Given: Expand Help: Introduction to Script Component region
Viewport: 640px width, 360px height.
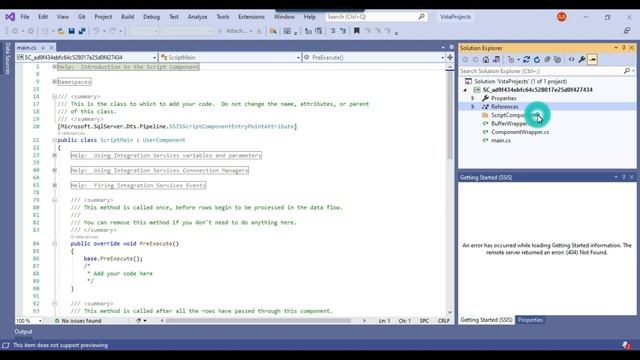Looking at the screenshot, I should pyautogui.click(x=54, y=67).
